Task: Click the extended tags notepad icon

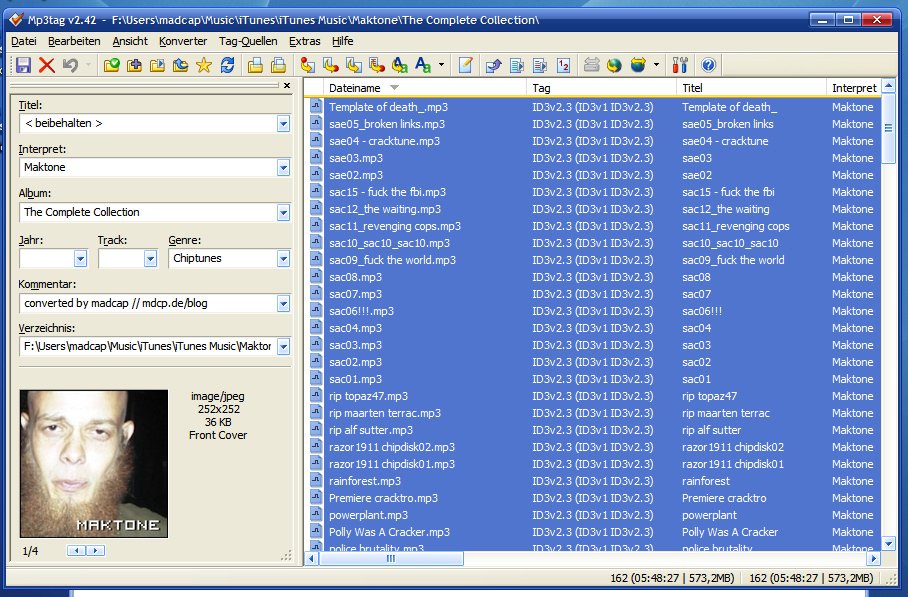Action: pos(465,65)
